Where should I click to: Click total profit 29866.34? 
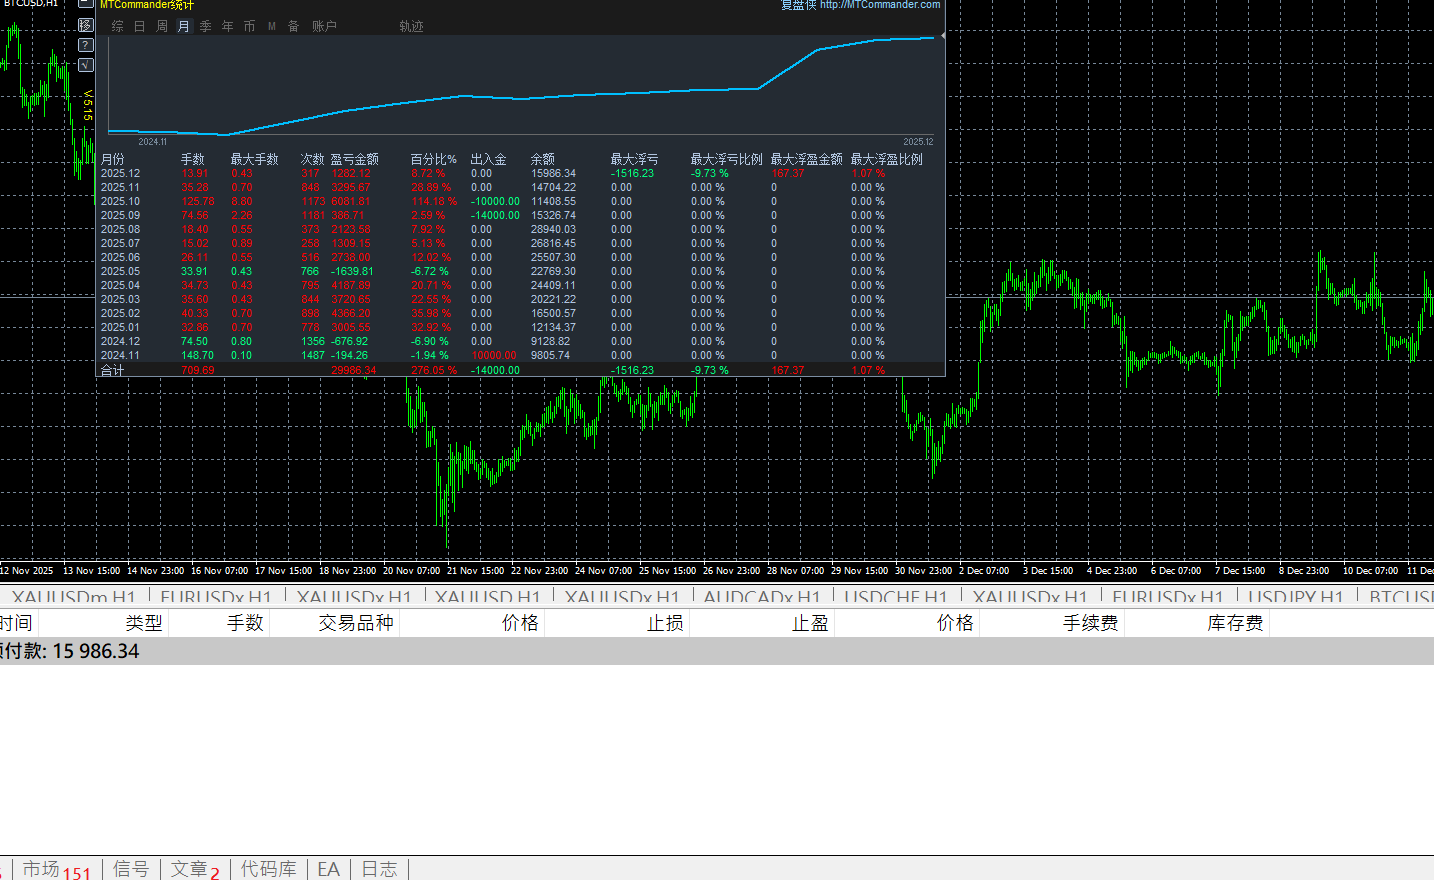(x=354, y=370)
